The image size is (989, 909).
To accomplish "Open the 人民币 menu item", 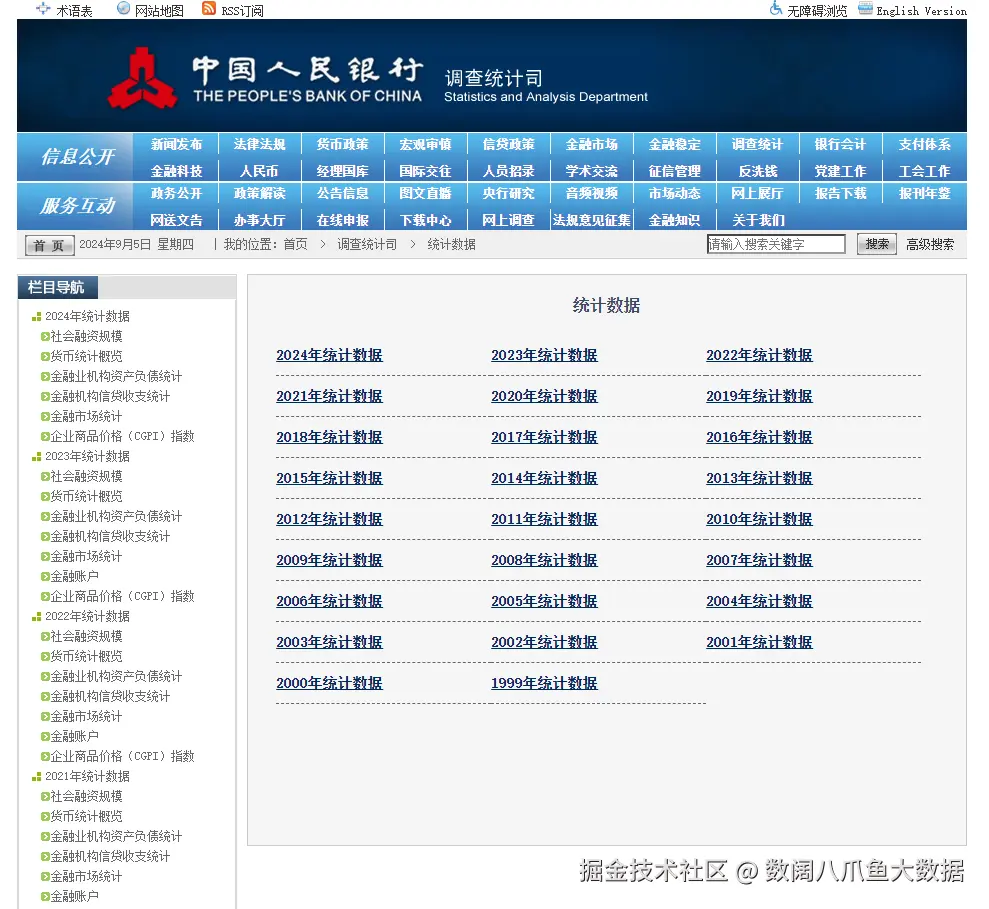I will 259,172.
